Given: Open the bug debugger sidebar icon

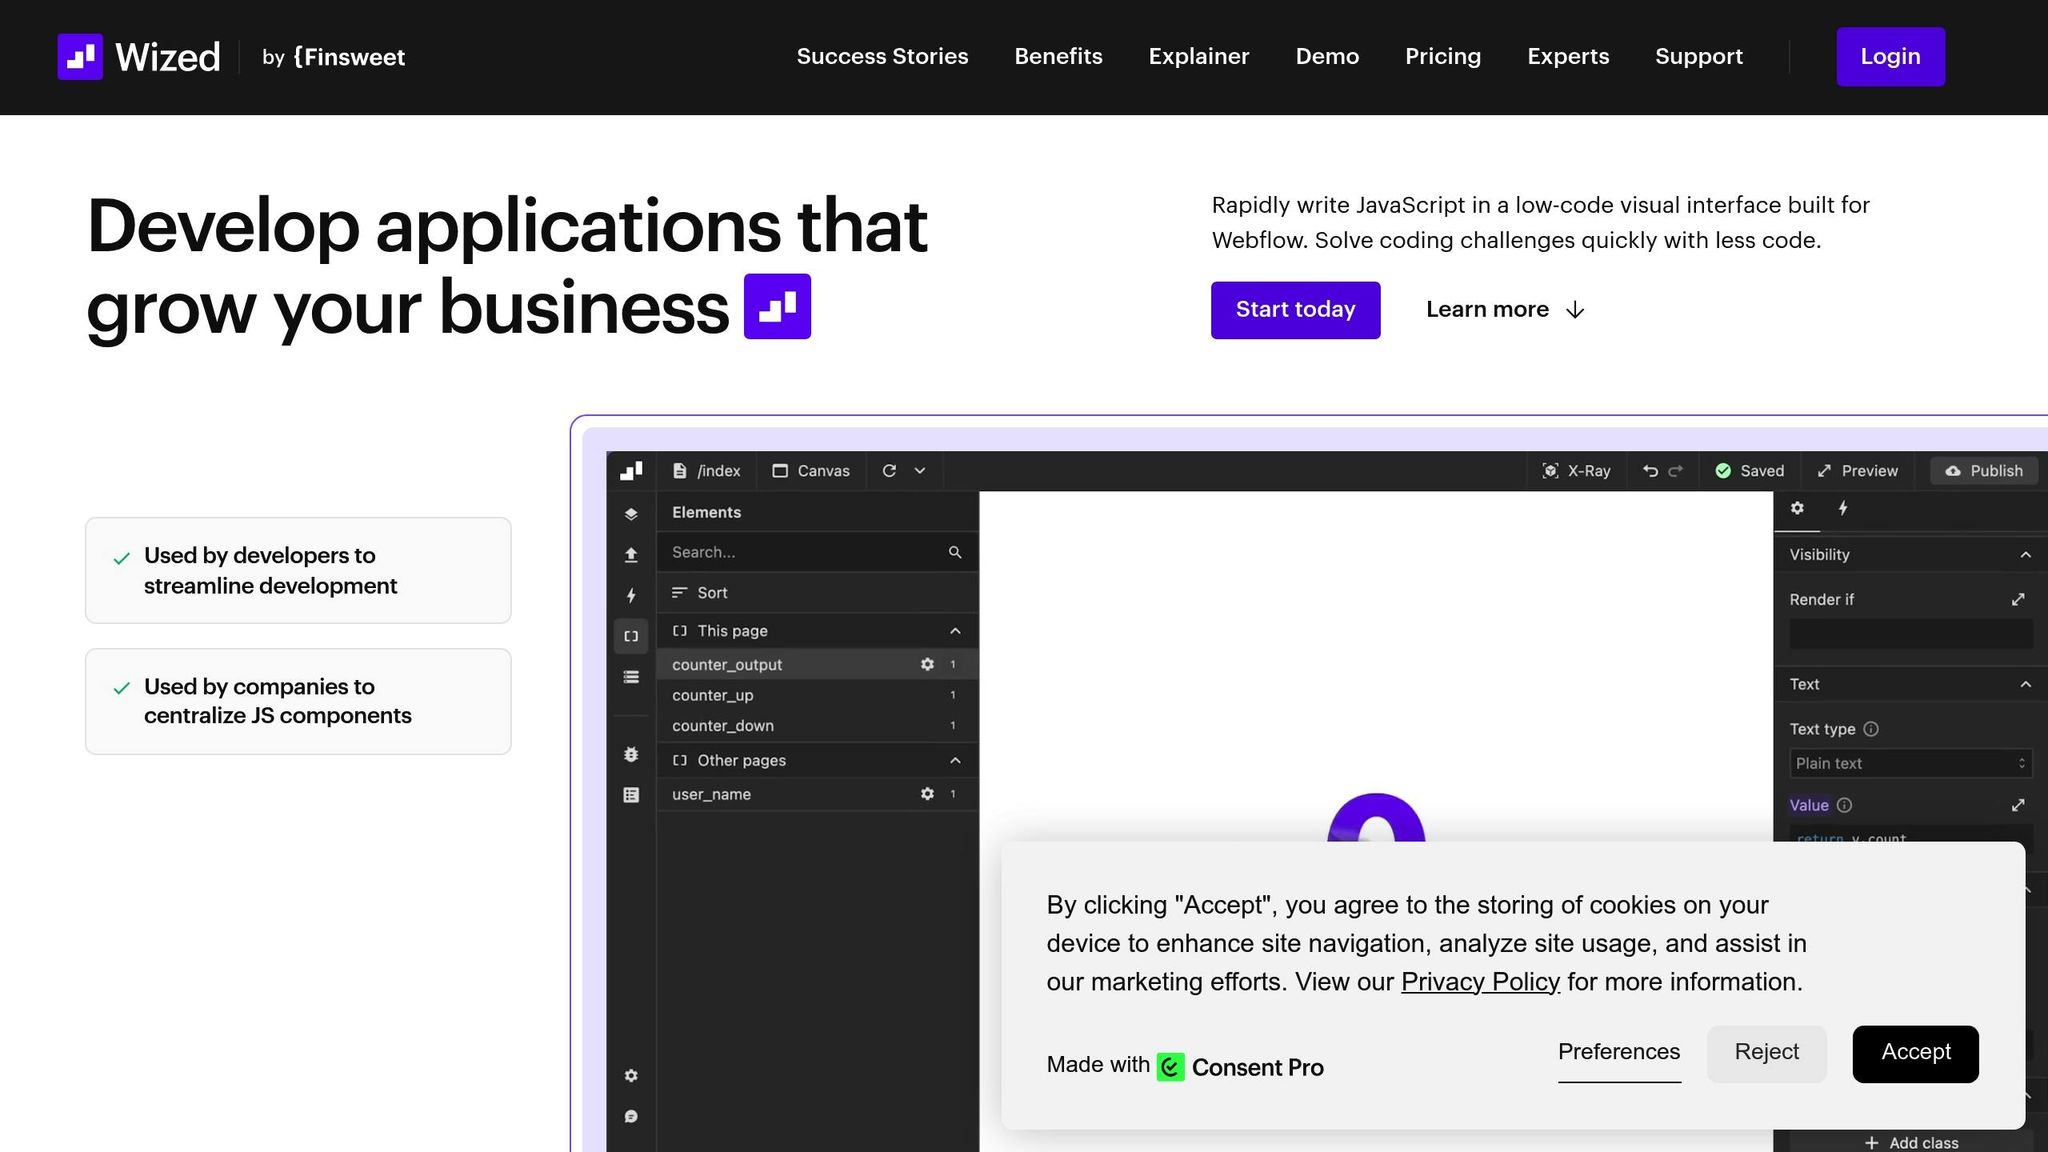Looking at the screenshot, I should 631,755.
